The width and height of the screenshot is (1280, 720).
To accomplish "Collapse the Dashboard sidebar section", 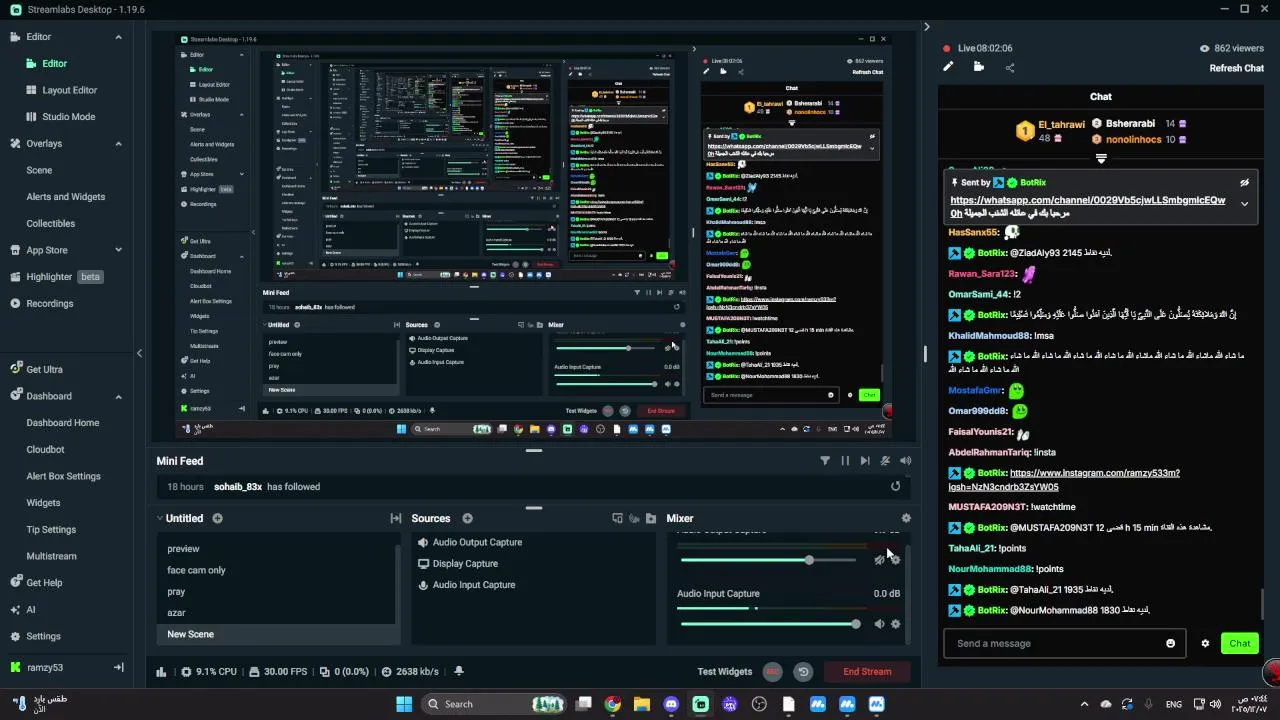I will point(118,396).
